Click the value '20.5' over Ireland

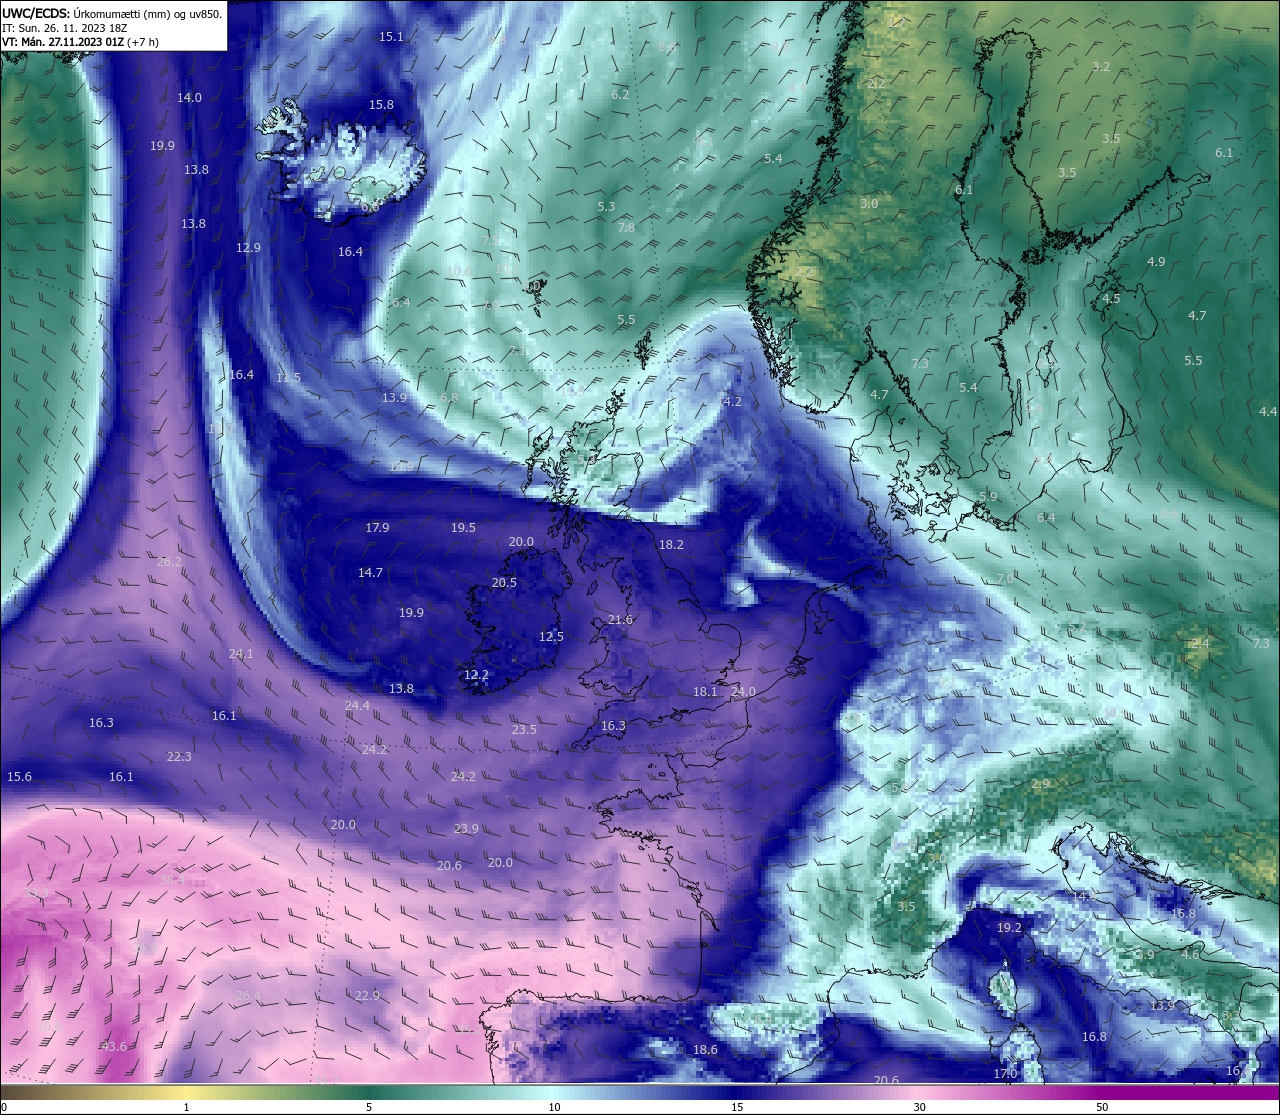tap(504, 583)
